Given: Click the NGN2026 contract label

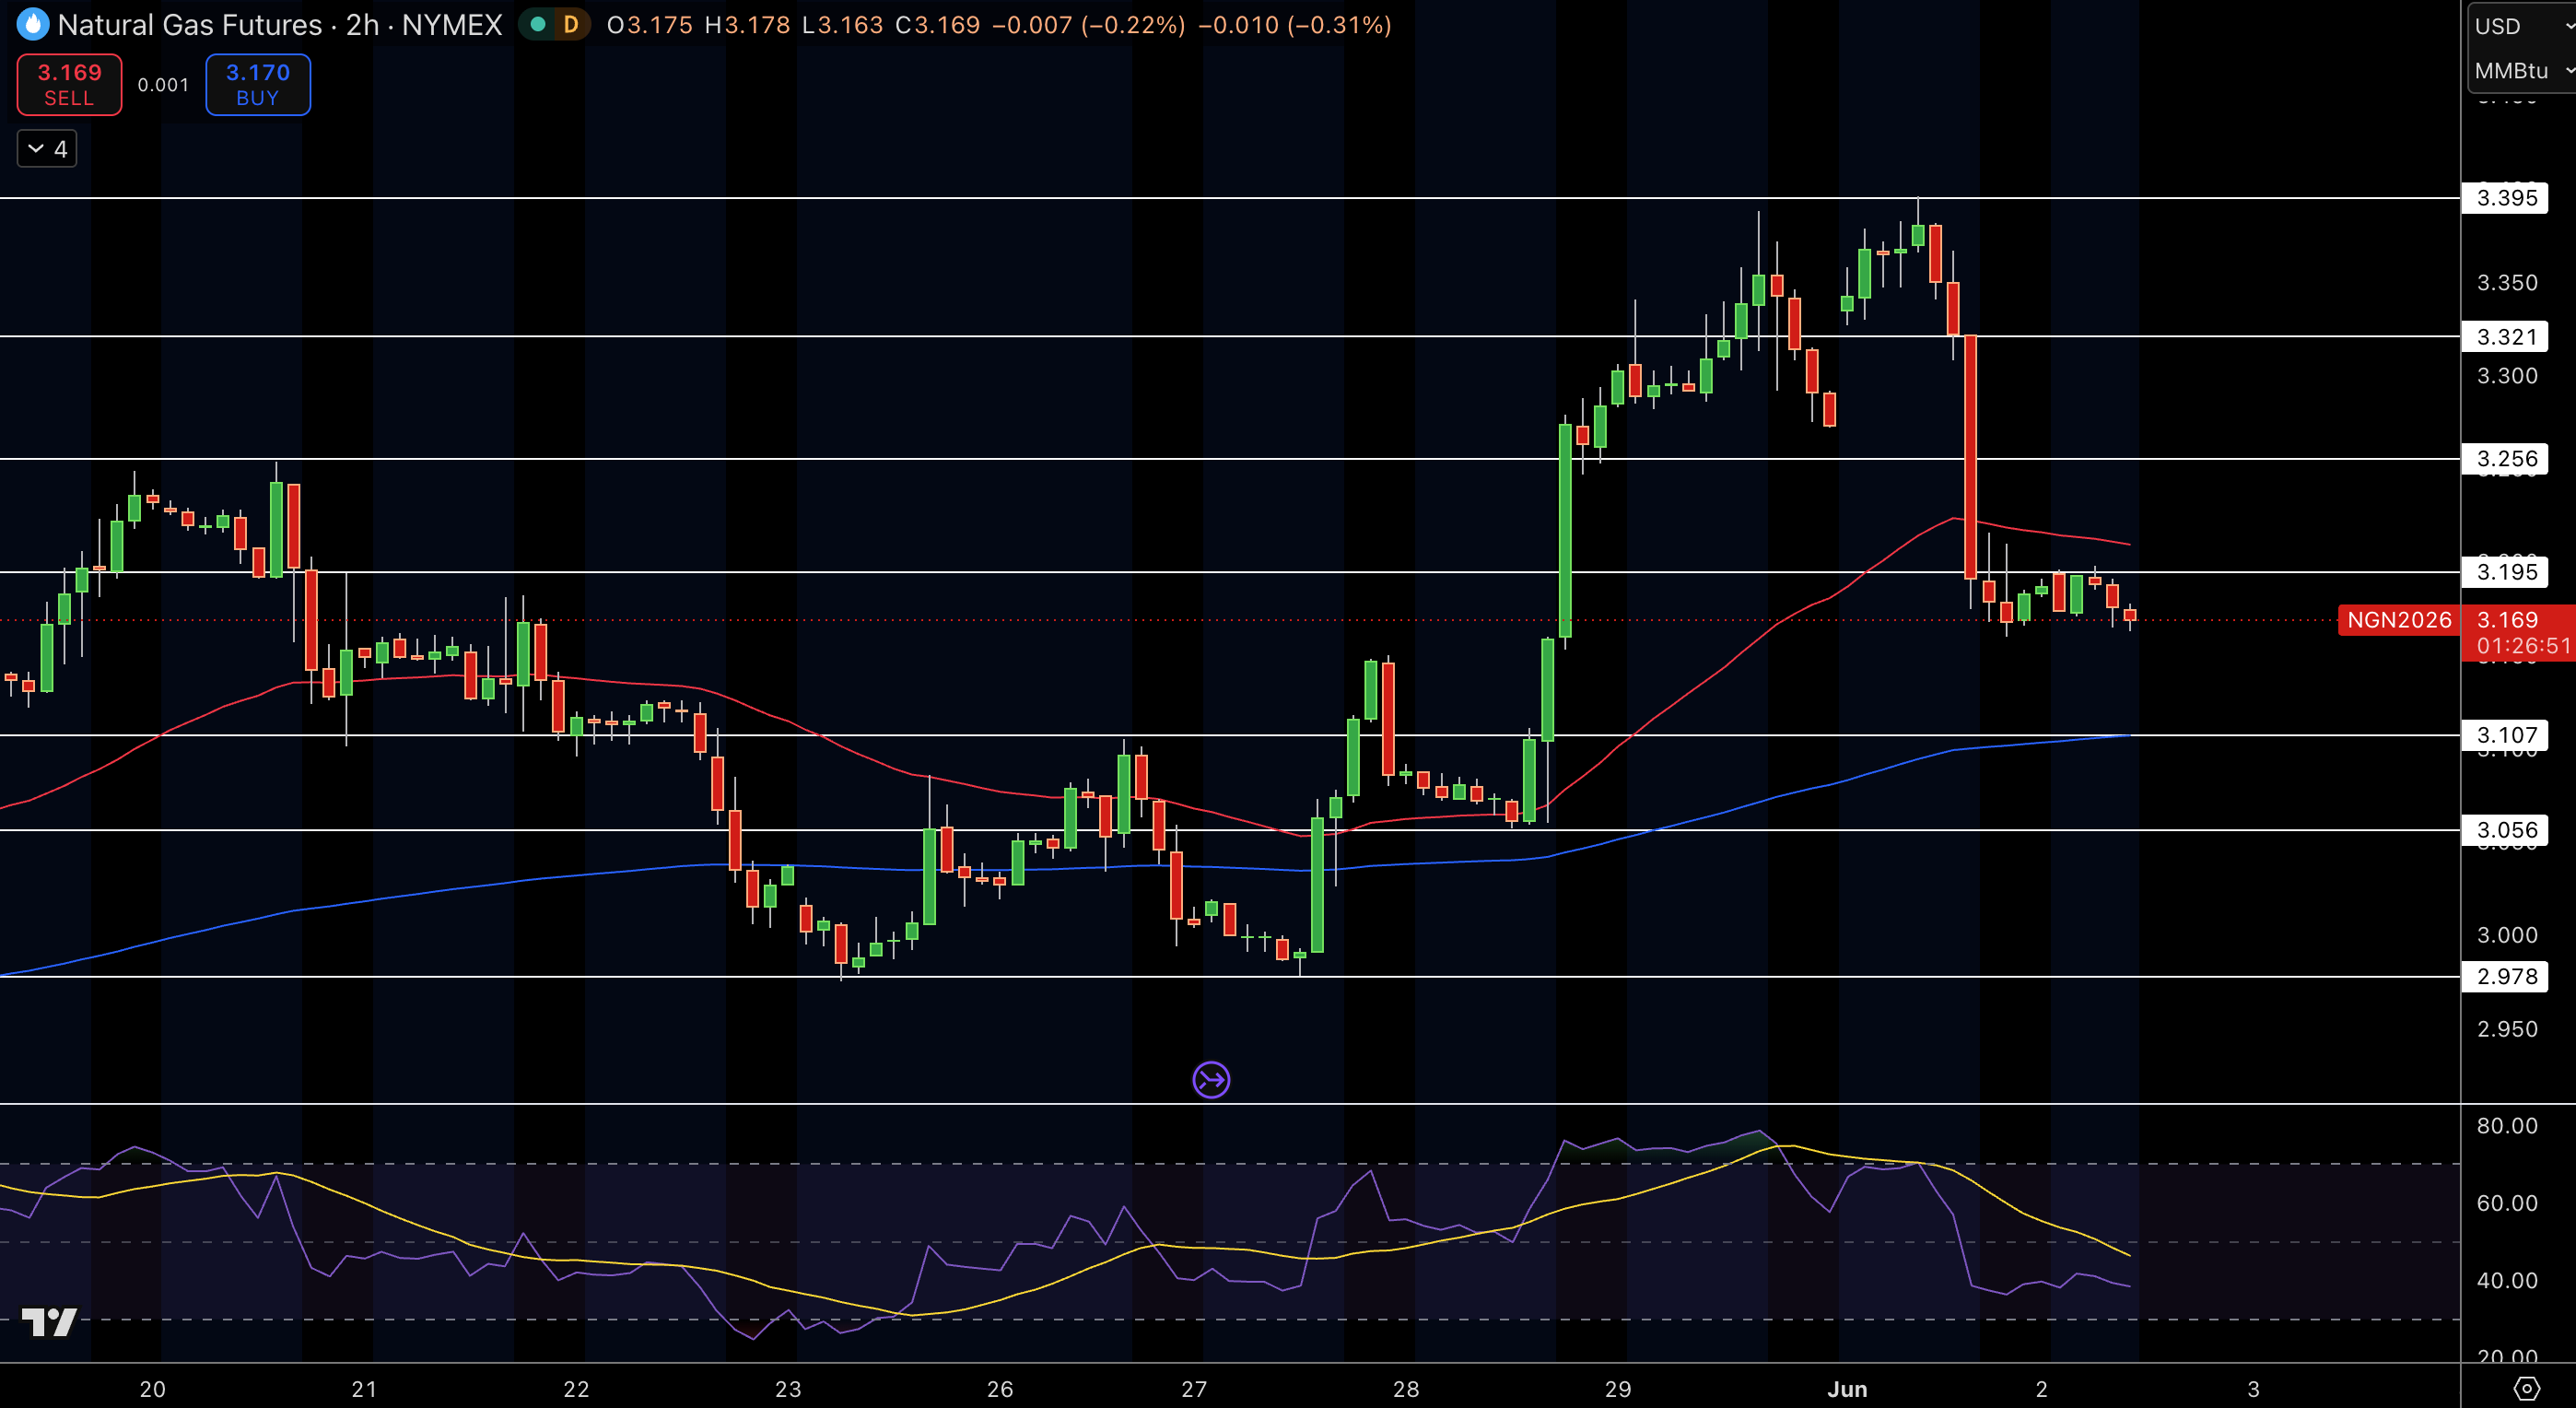Looking at the screenshot, I should [x=2398, y=620].
